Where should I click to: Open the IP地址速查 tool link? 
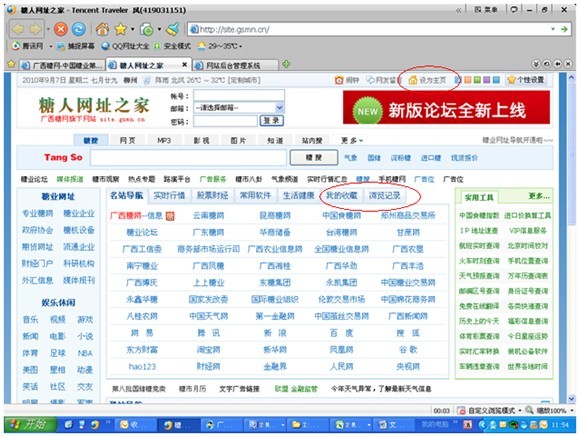(479, 231)
